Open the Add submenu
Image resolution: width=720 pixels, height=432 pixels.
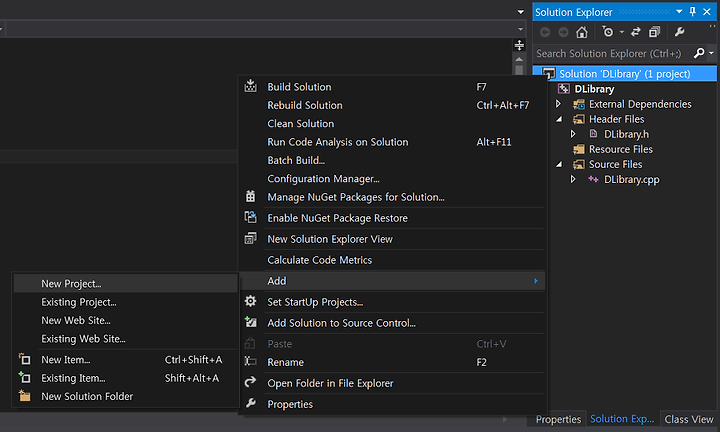393,281
